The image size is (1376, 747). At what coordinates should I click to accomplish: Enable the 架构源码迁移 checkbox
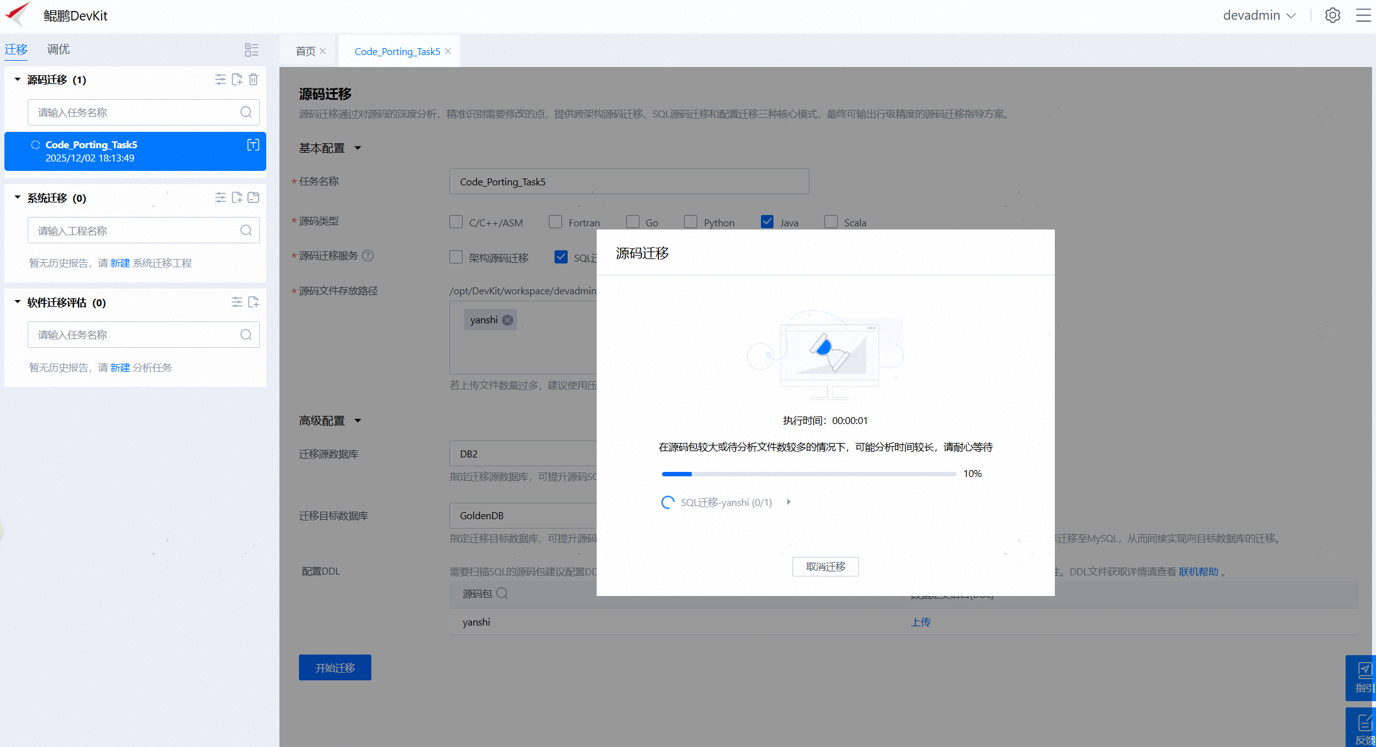click(456, 257)
